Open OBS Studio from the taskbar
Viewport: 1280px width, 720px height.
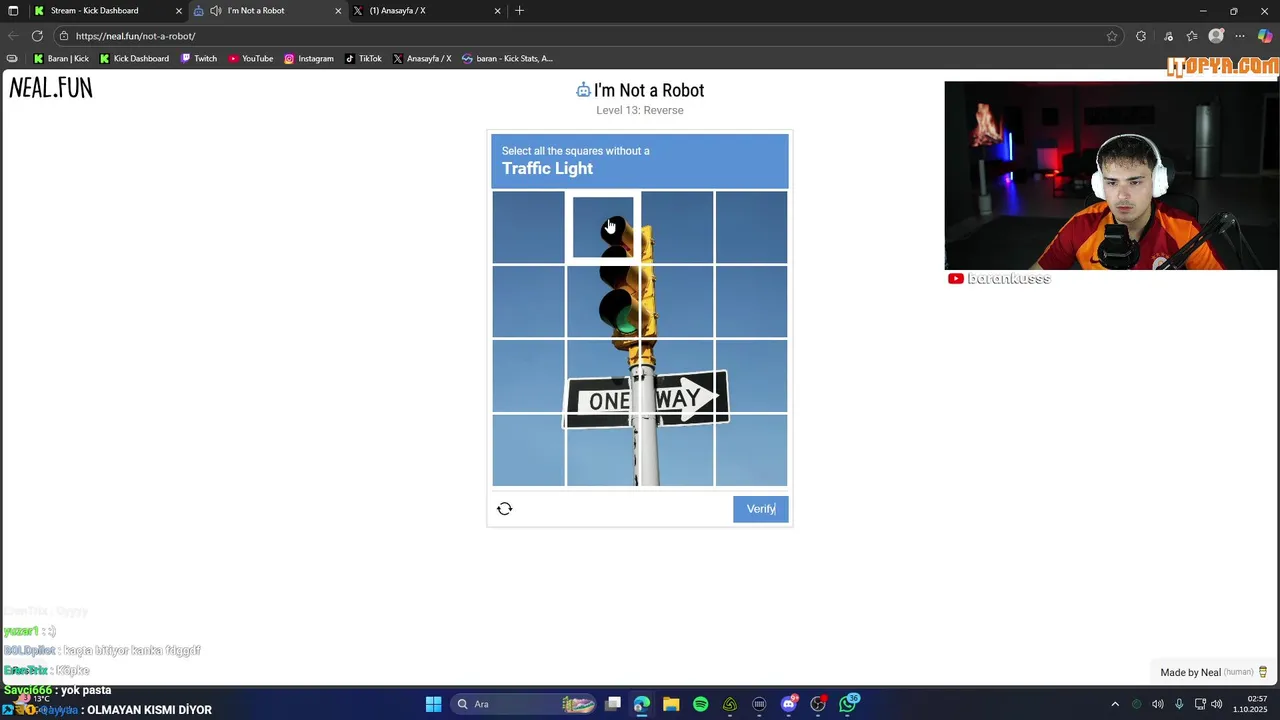818,704
